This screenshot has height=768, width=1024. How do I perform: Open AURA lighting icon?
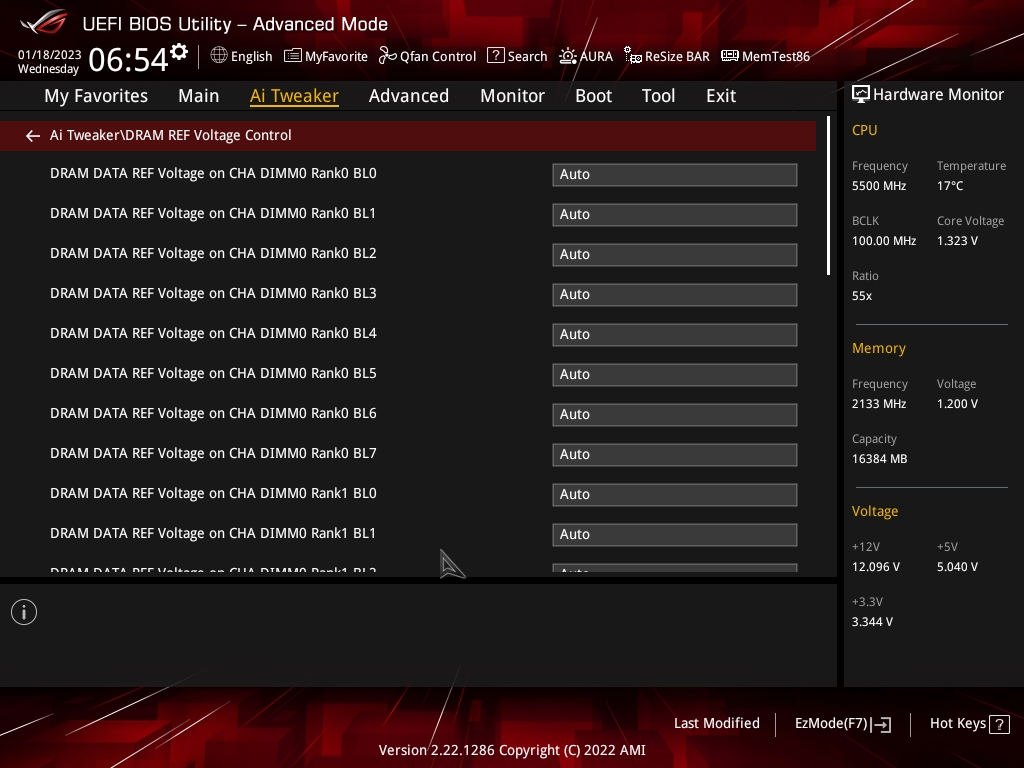pos(568,56)
